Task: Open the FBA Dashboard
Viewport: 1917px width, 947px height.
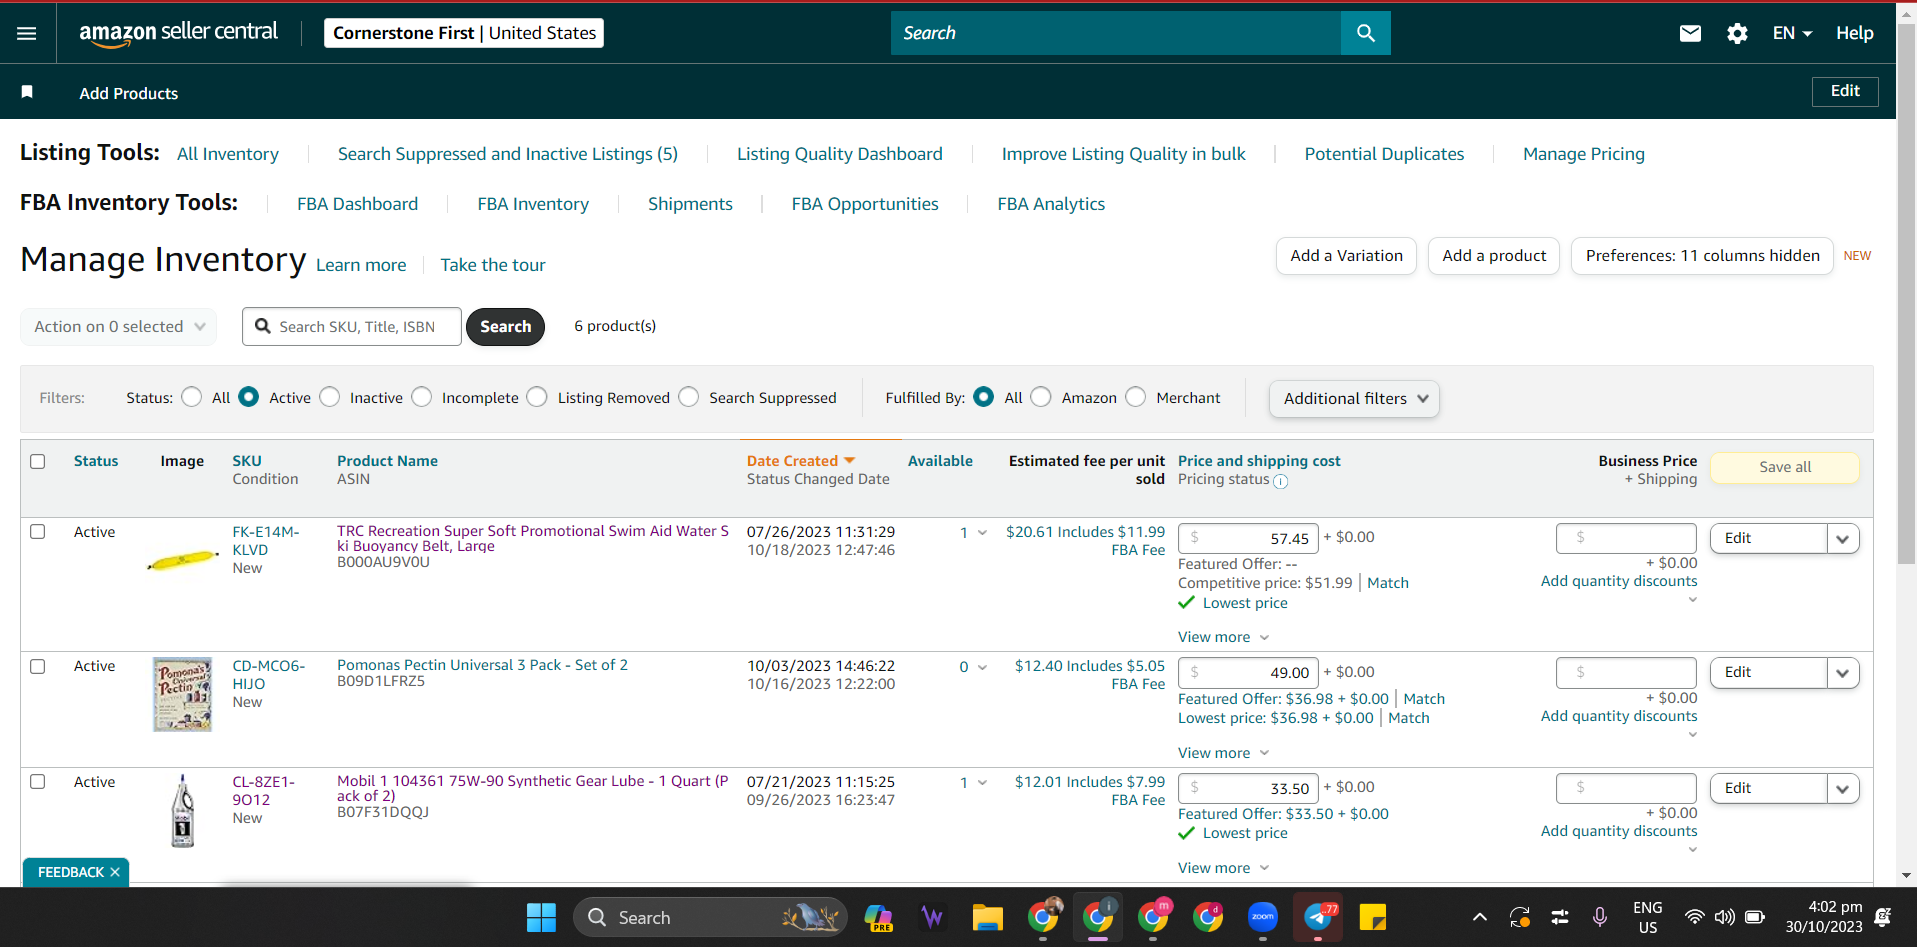Action: pos(358,204)
